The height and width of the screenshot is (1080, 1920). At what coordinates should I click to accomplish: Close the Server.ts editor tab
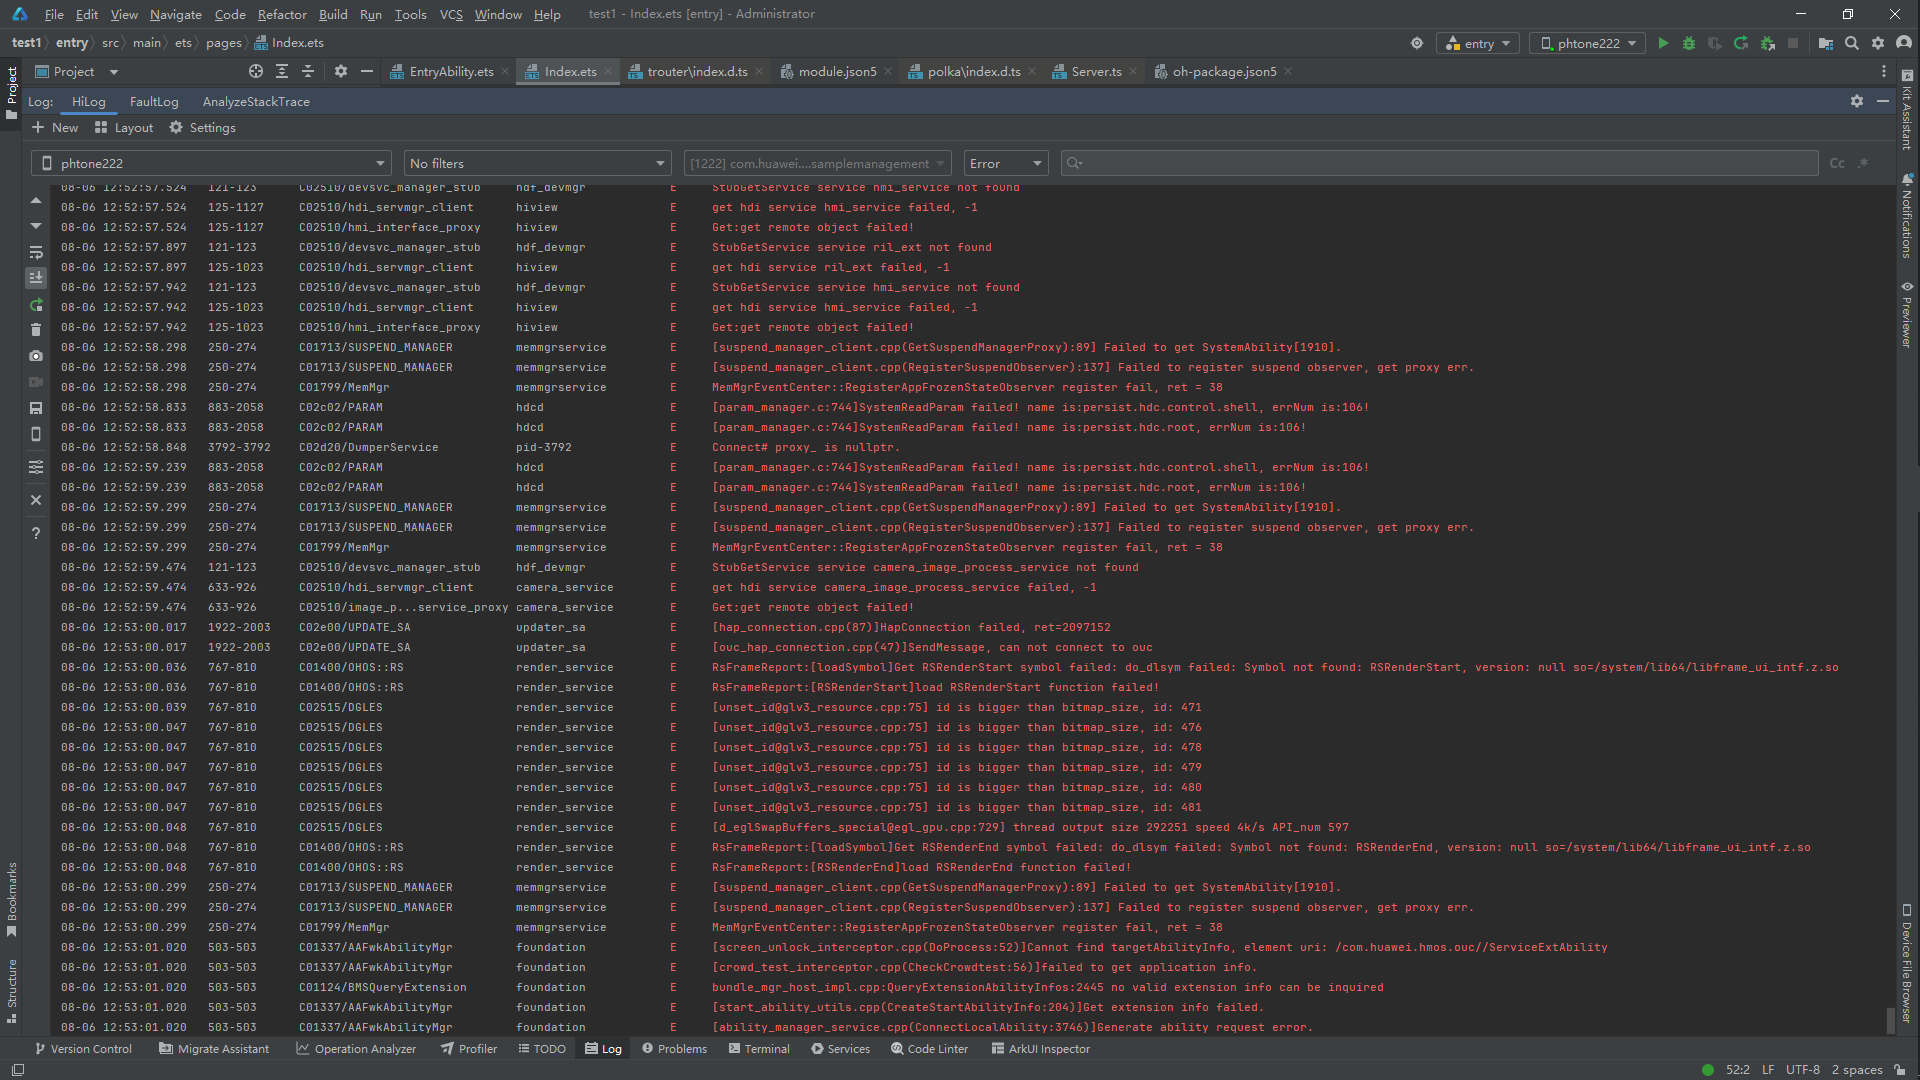coord(1134,71)
